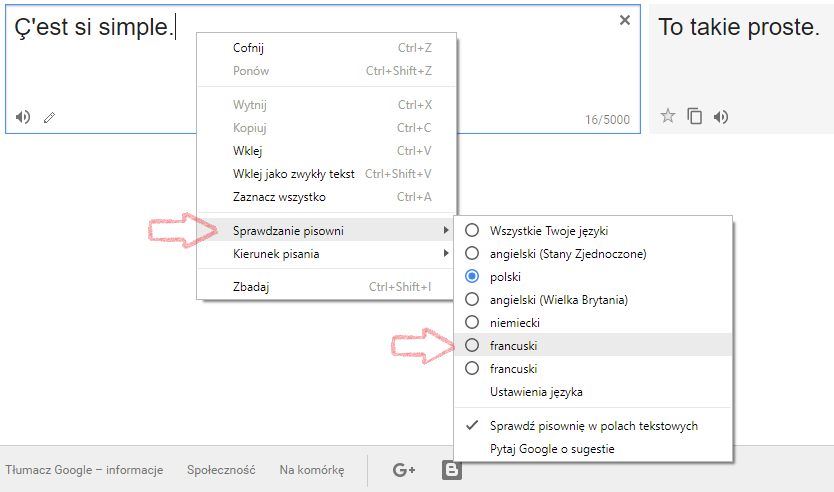Clear the source text with X
Image resolution: width=834 pixels, height=492 pixels.
click(x=625, y=20)
